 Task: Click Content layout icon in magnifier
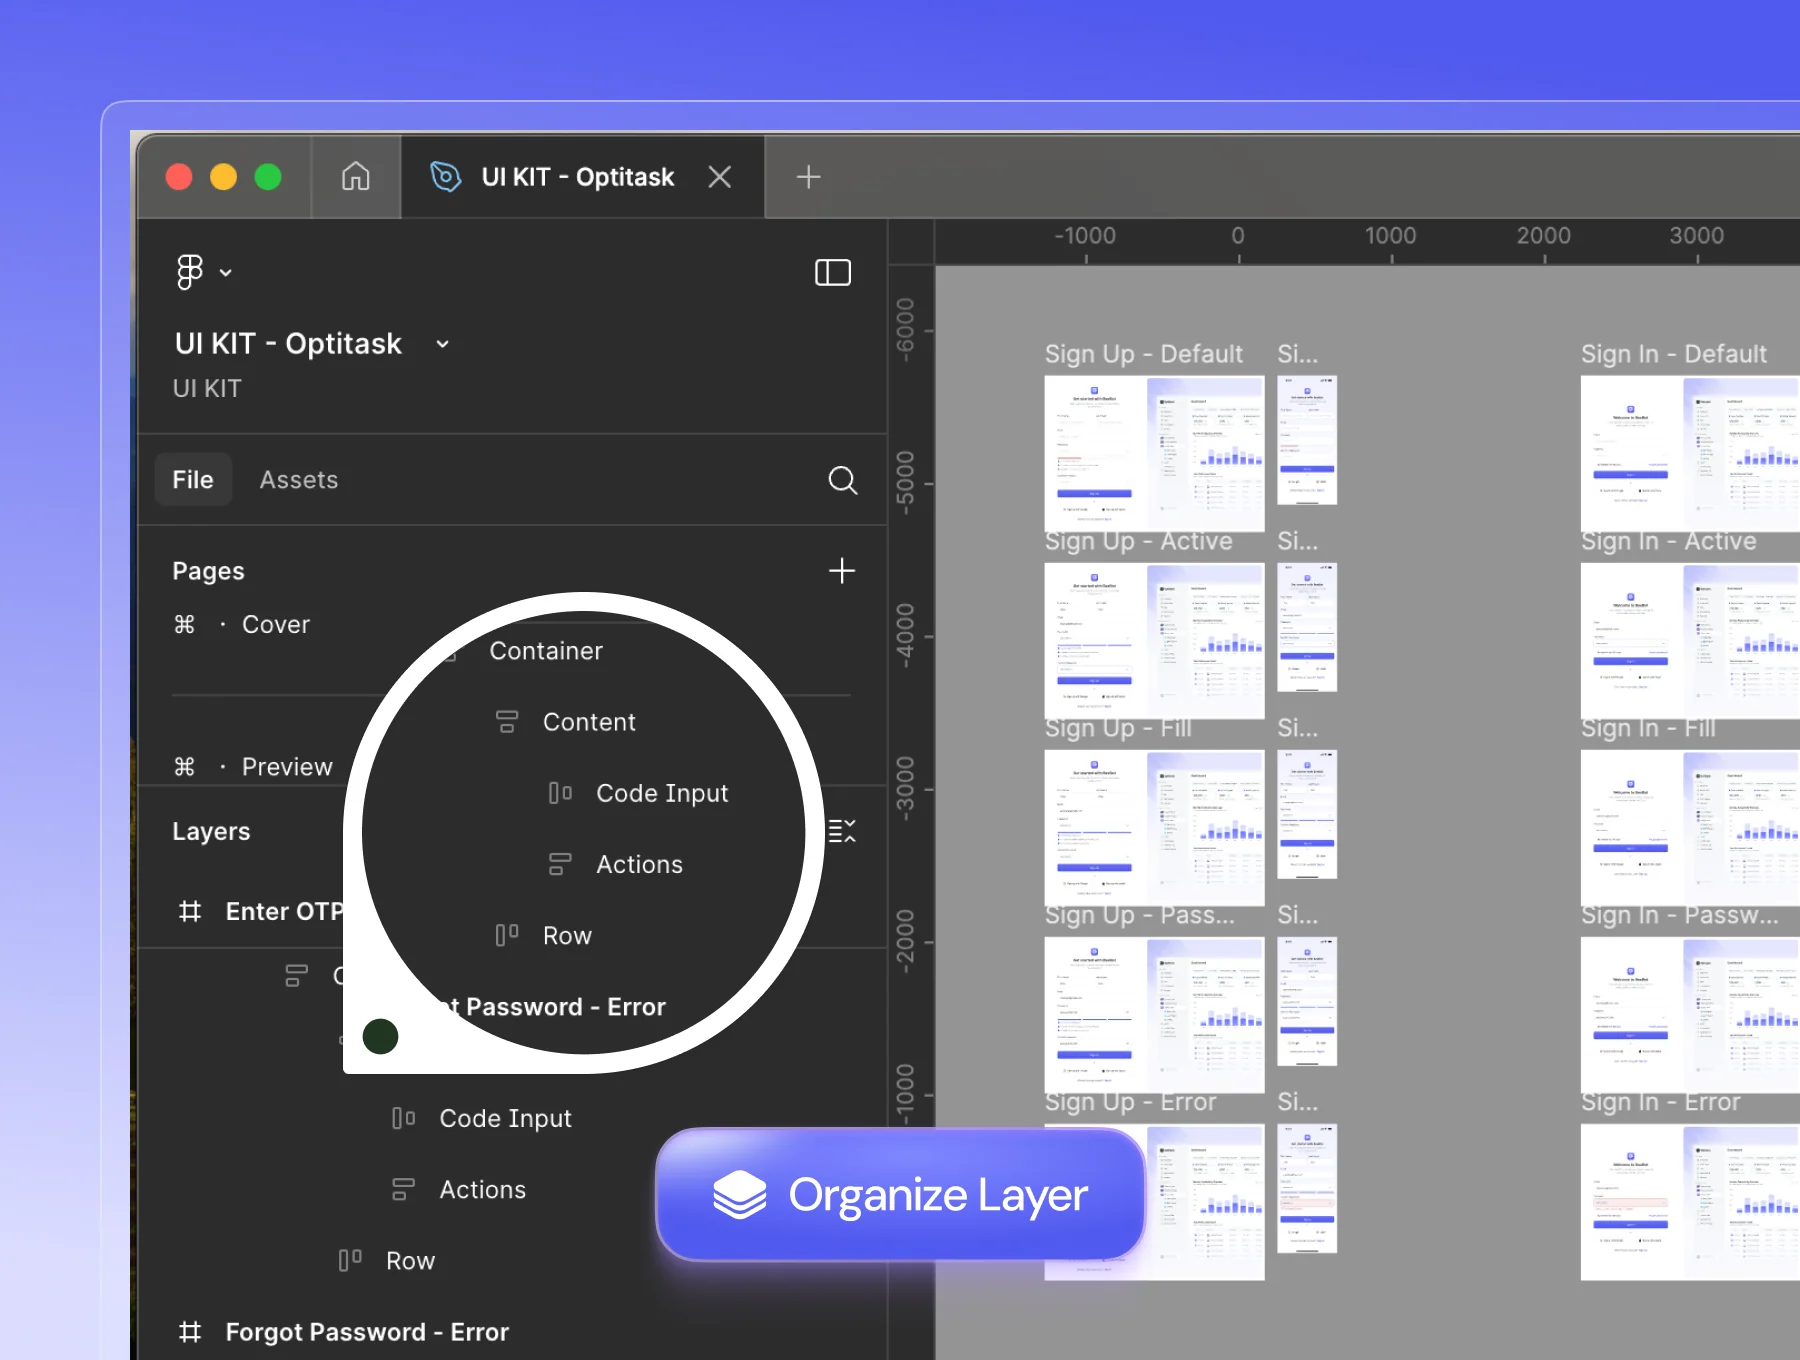click(507, 721)
